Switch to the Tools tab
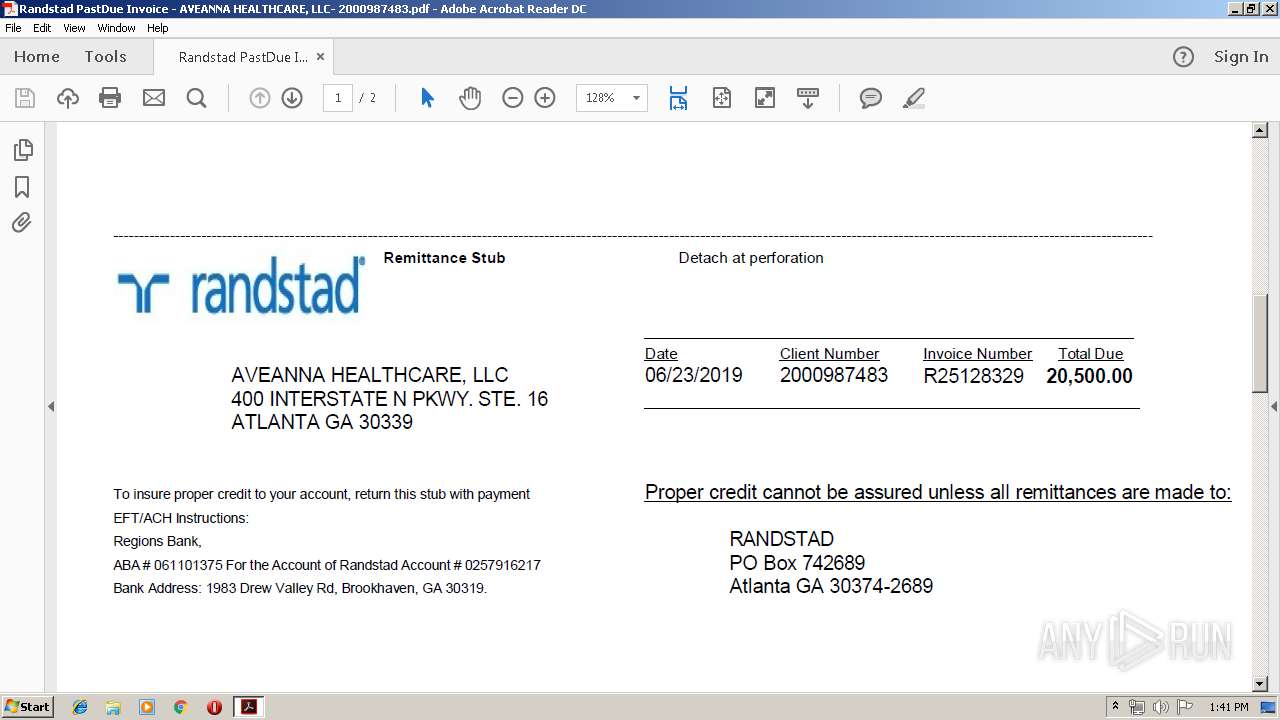1280x720 pixels. [105, 57]
